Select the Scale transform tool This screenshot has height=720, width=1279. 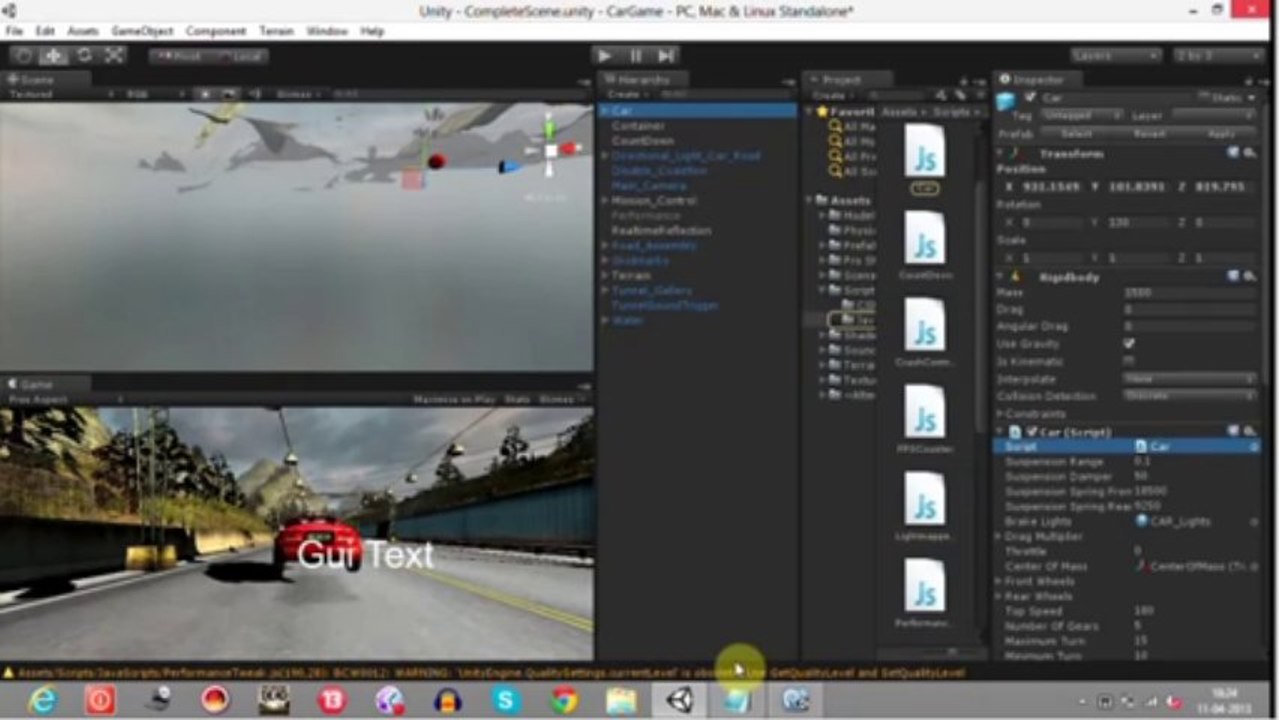click(113, 56)
